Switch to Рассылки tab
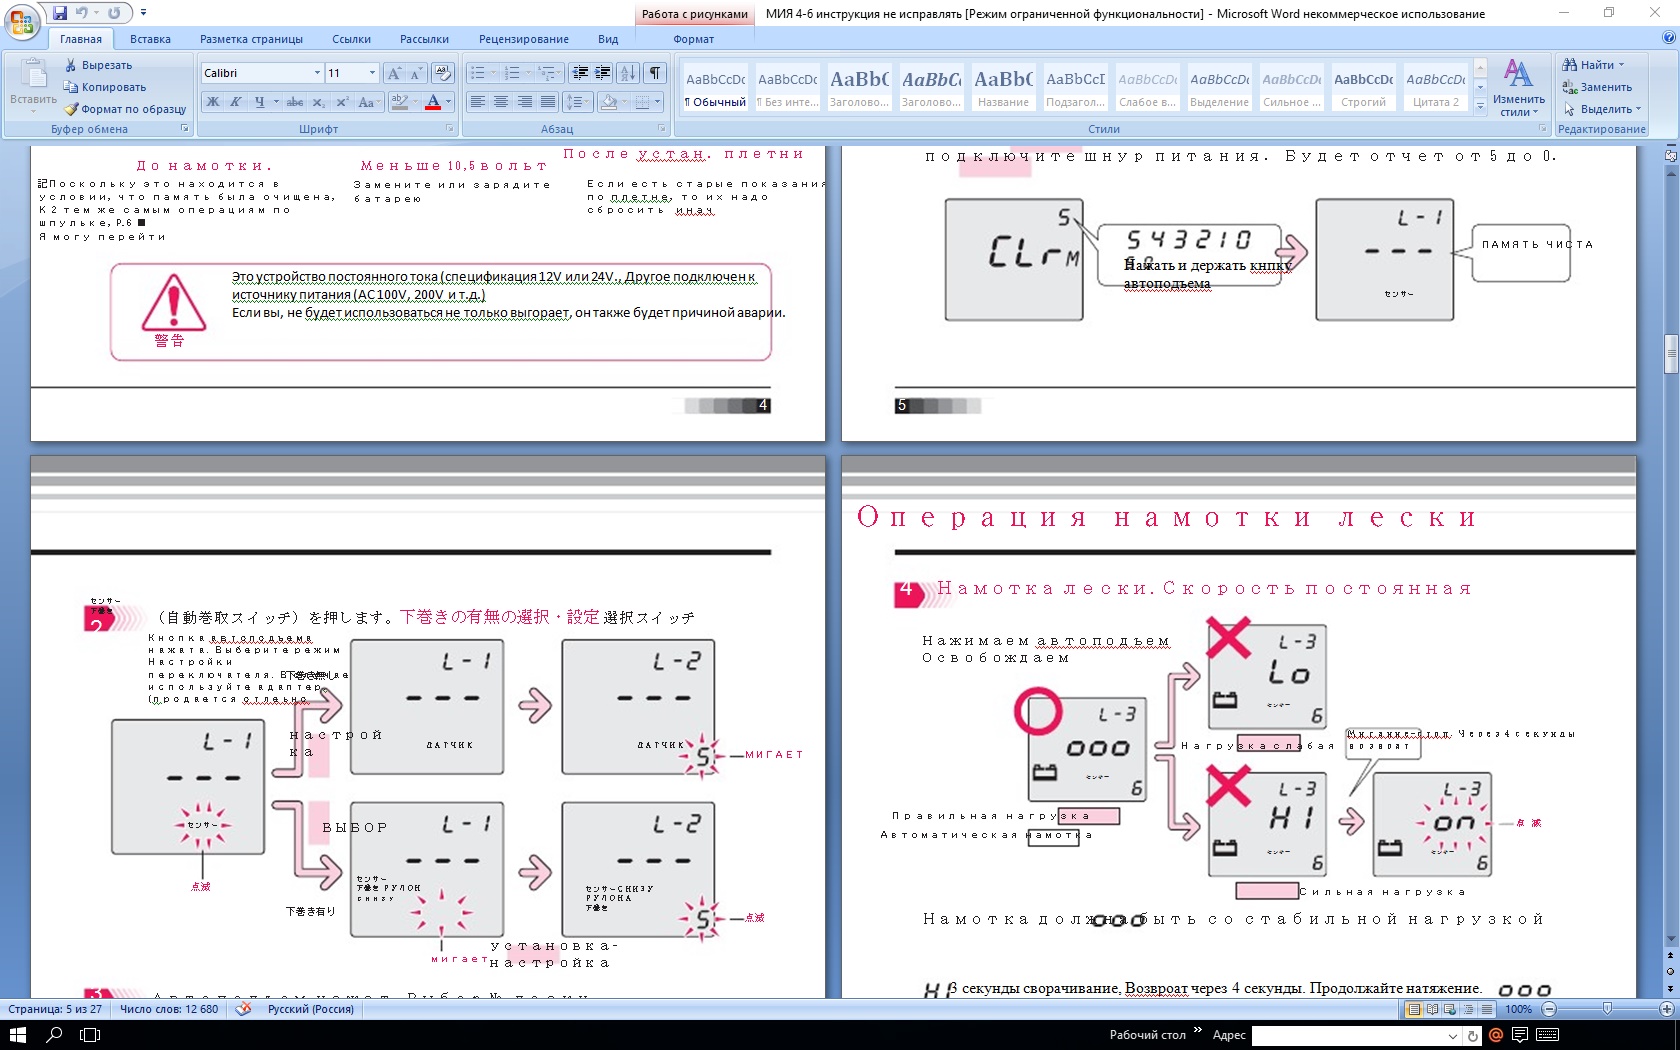The image size is (1680, 1050). (424, 39)
